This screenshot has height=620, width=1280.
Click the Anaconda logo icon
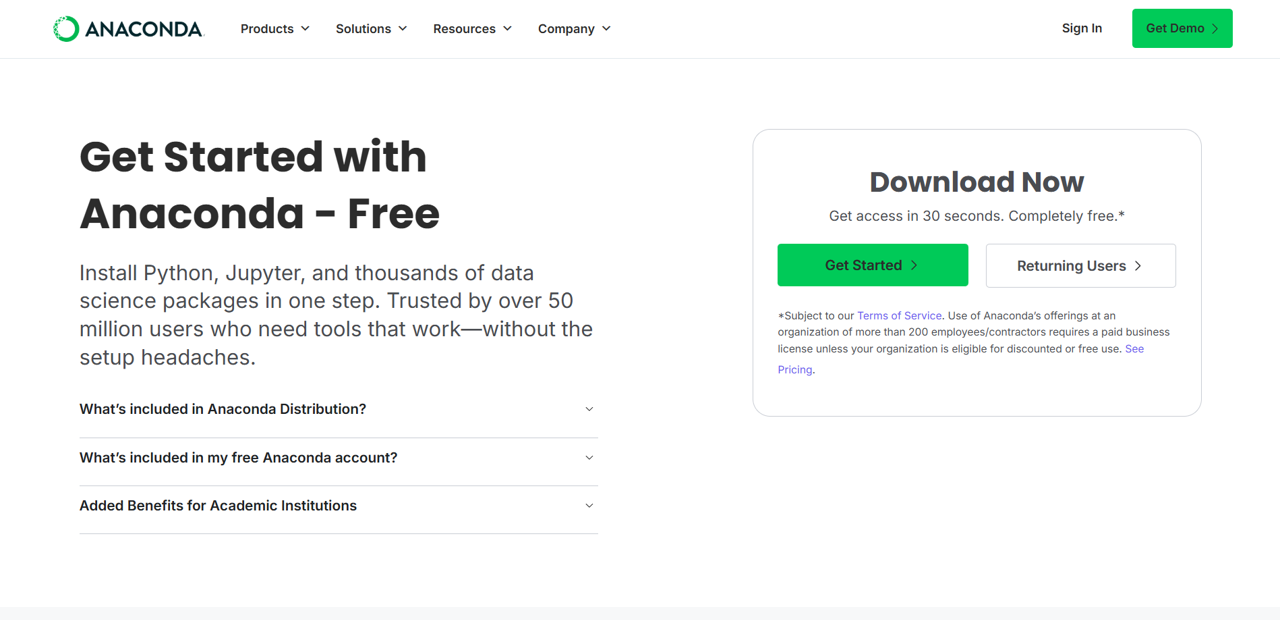(66, 28)
